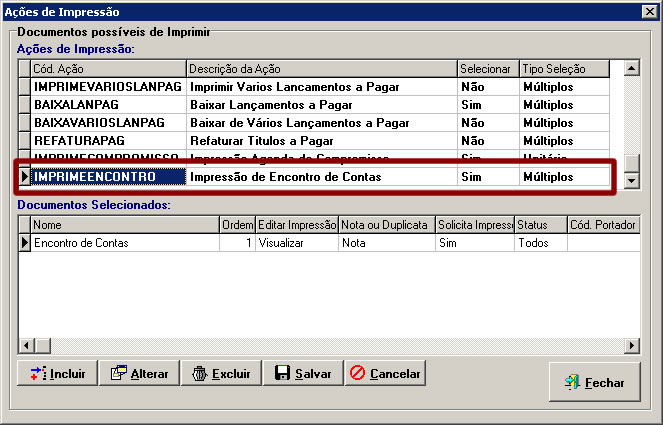Click the Status column header
The height and width of the screenshot is (425, 663).
tap(540, 225)
